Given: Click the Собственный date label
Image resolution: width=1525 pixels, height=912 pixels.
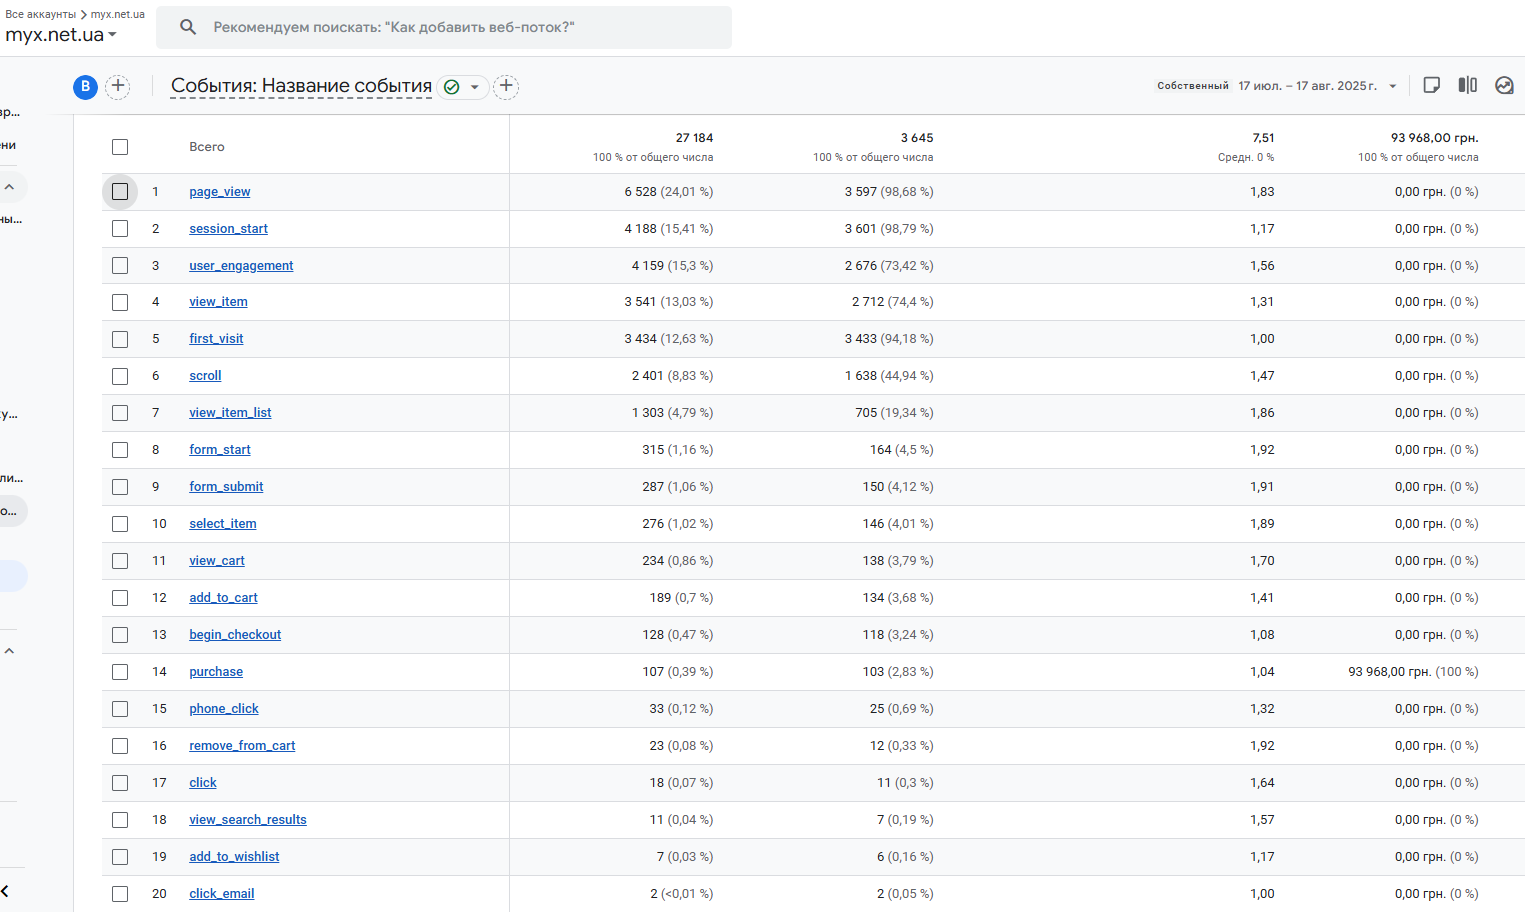Looking at the screenshot, I should (x=1193, y=86).
